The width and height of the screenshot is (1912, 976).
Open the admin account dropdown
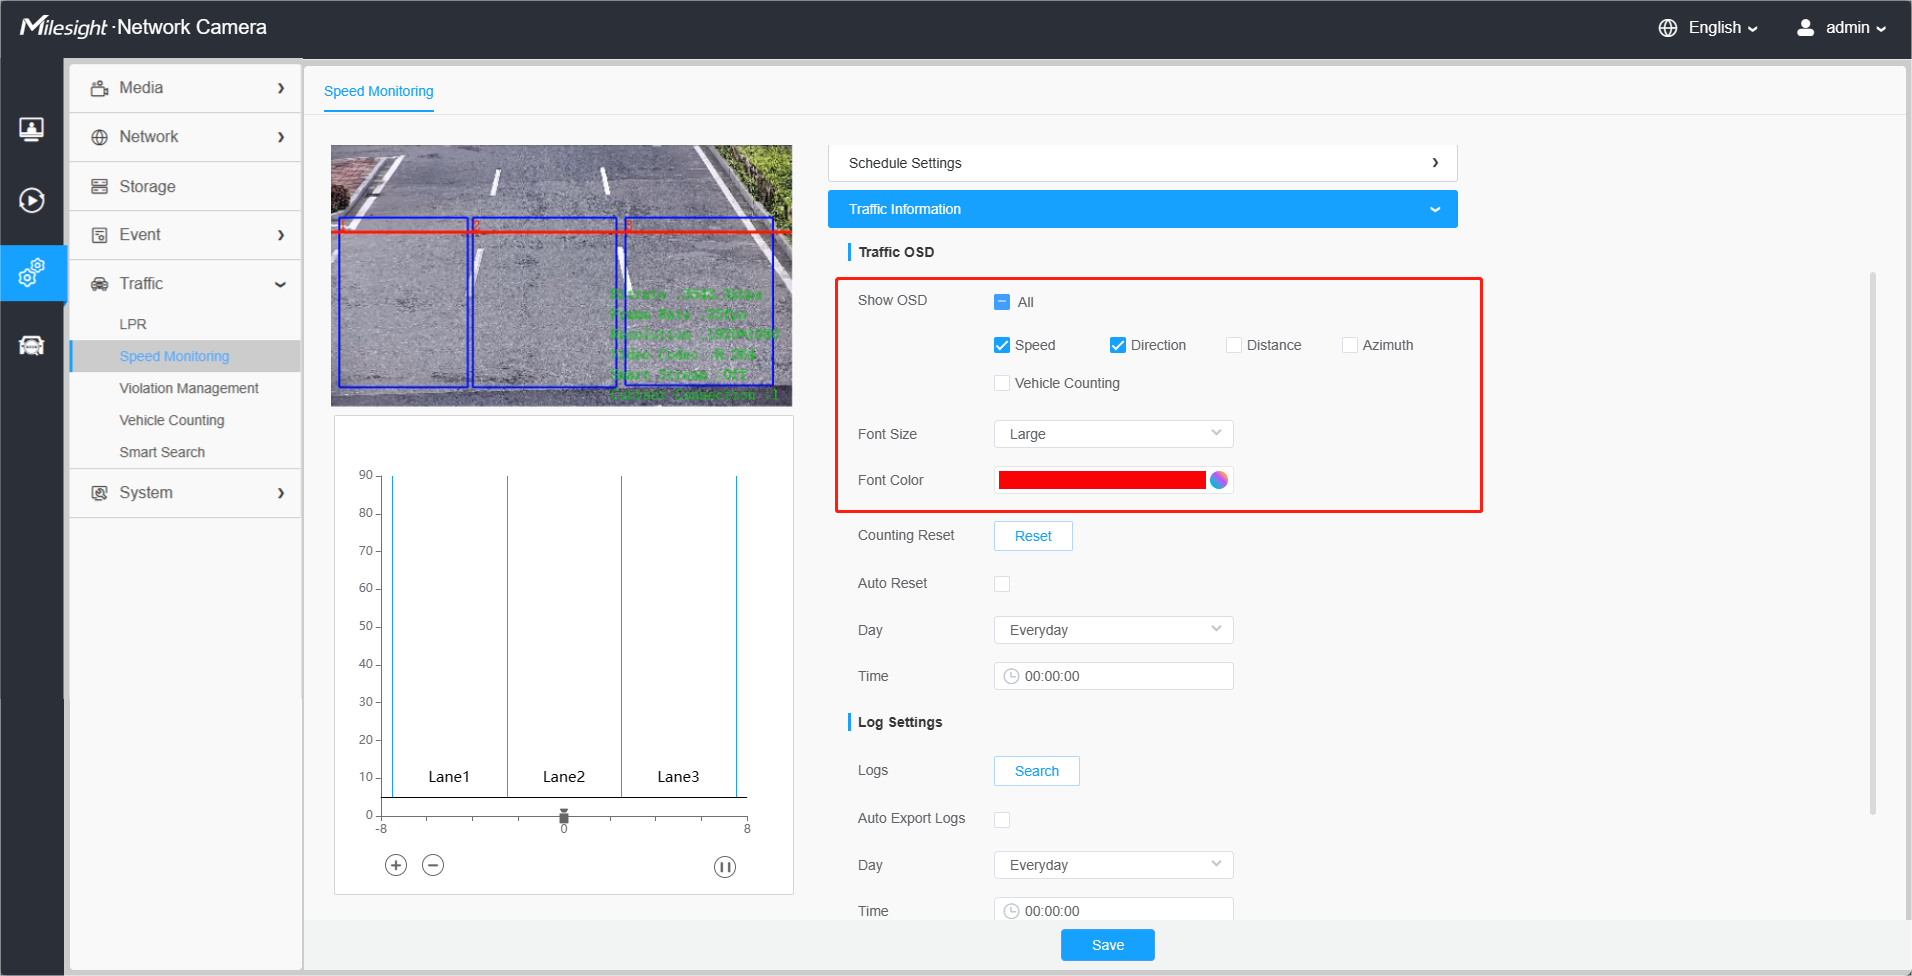point(1856,28)
